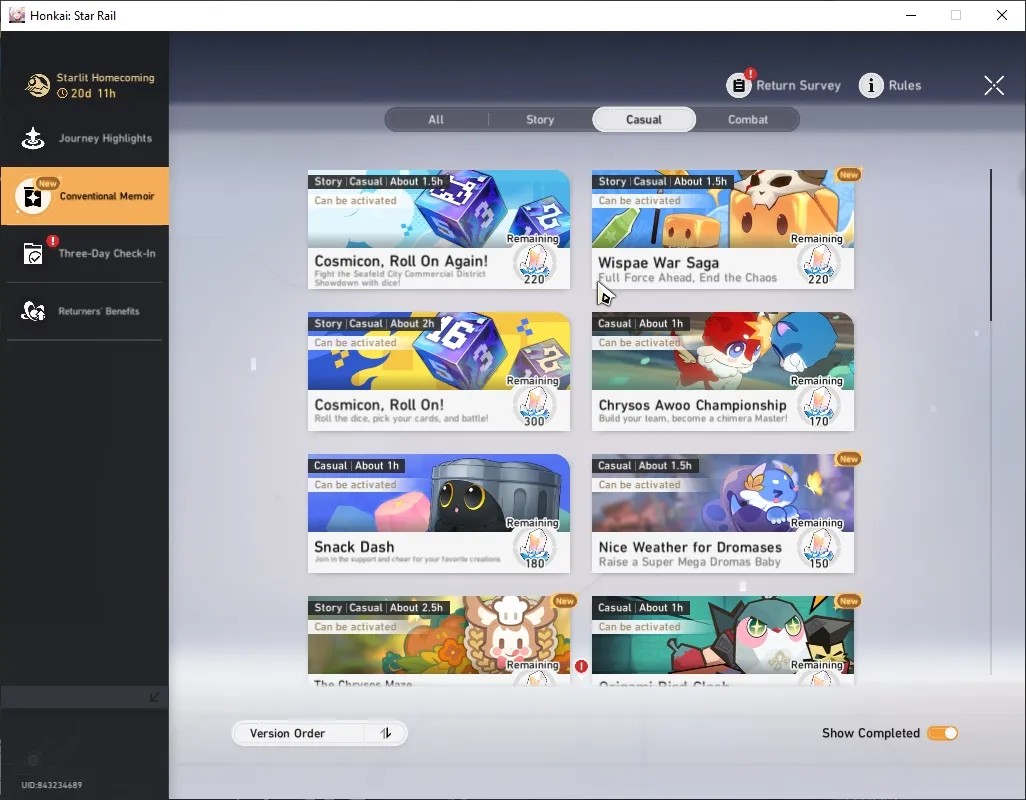
Task: Click the event list vertical scrollbar
Action: click(x=991, y=245)
